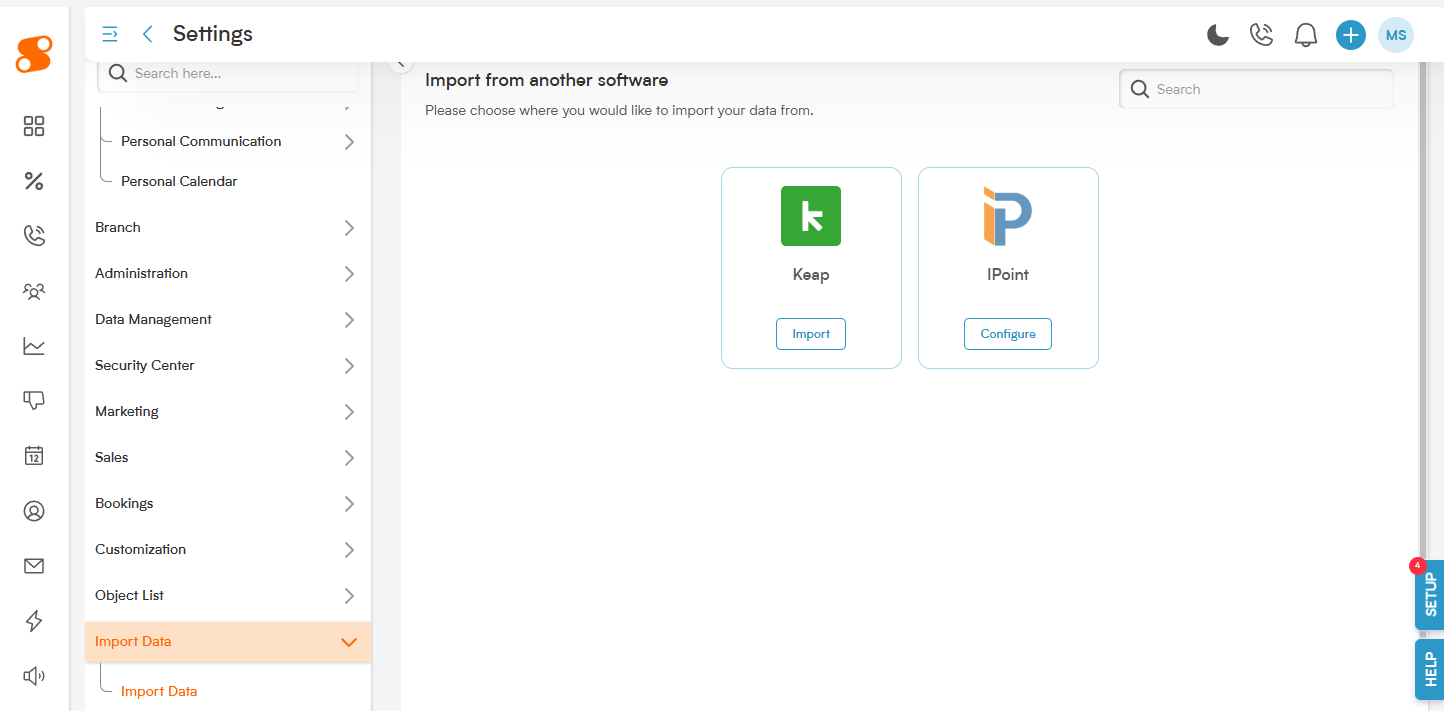Go back using the arrow beside Settings
The image size is (1444, 711).
tap(148, 34)
